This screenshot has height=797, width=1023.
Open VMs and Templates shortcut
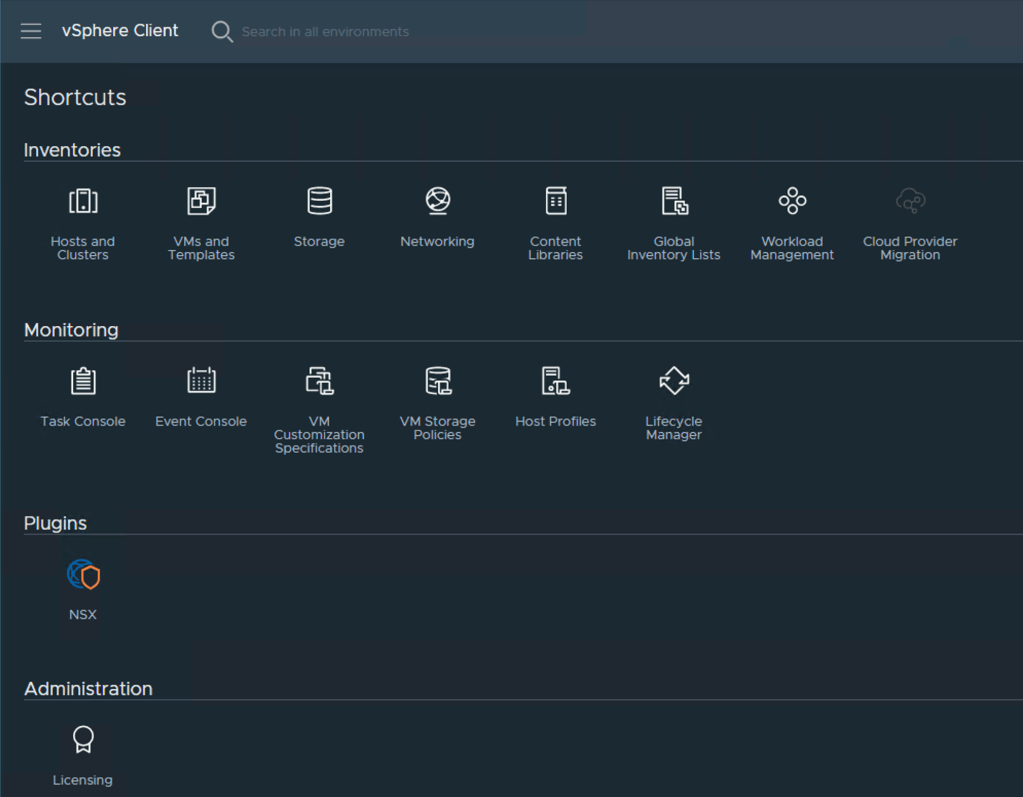(x=201, y=202)
